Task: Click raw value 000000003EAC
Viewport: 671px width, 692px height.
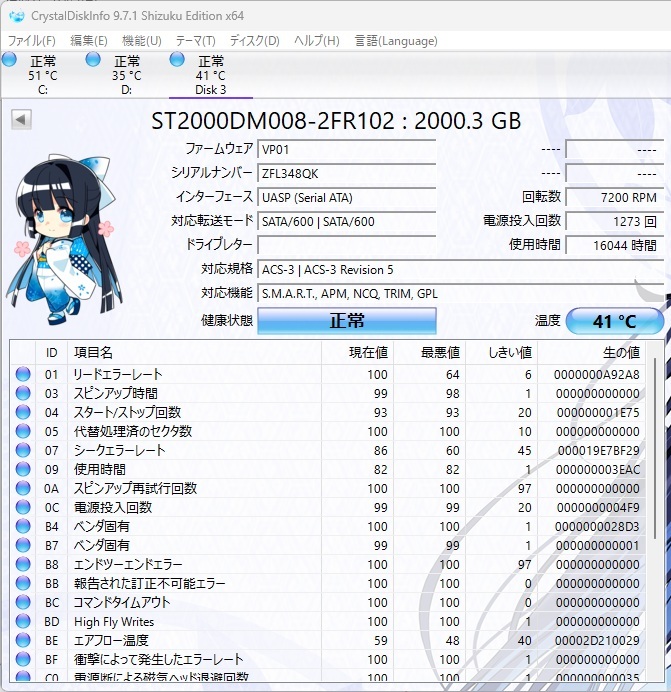Action: coord(598,470)
